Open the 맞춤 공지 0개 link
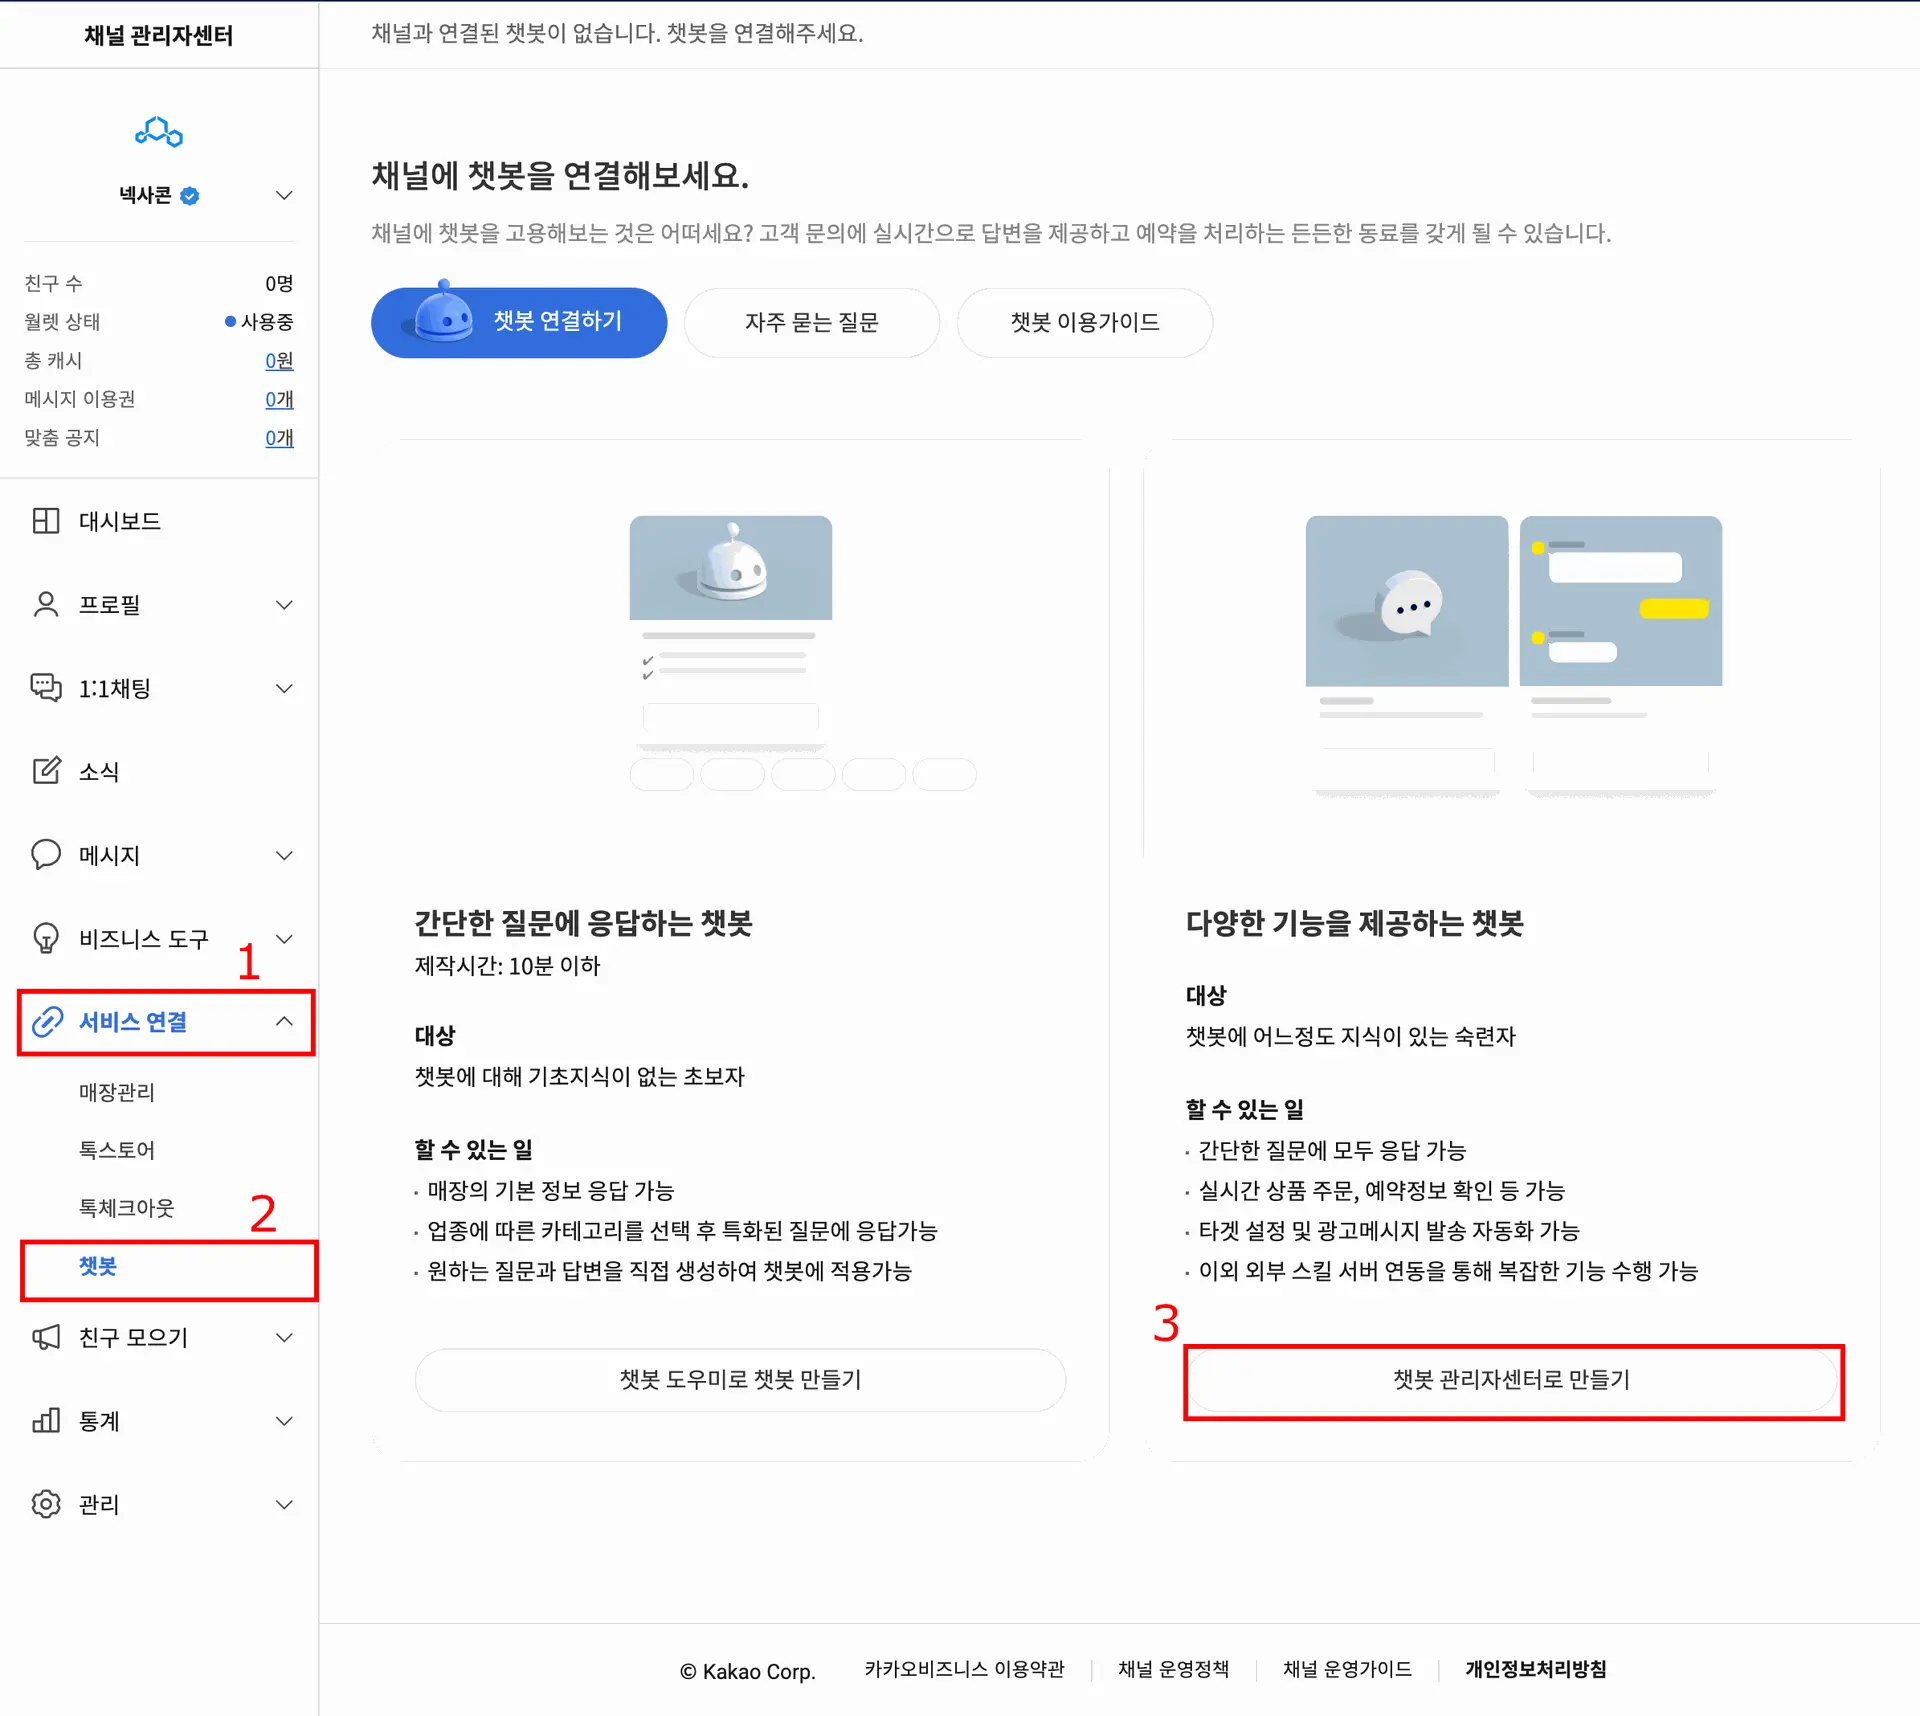The image size is (1920, 1716). click(279, 438)
